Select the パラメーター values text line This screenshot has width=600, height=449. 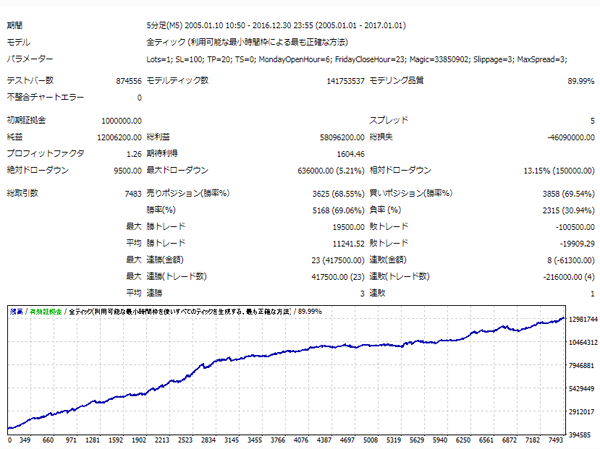click(357, 61)
